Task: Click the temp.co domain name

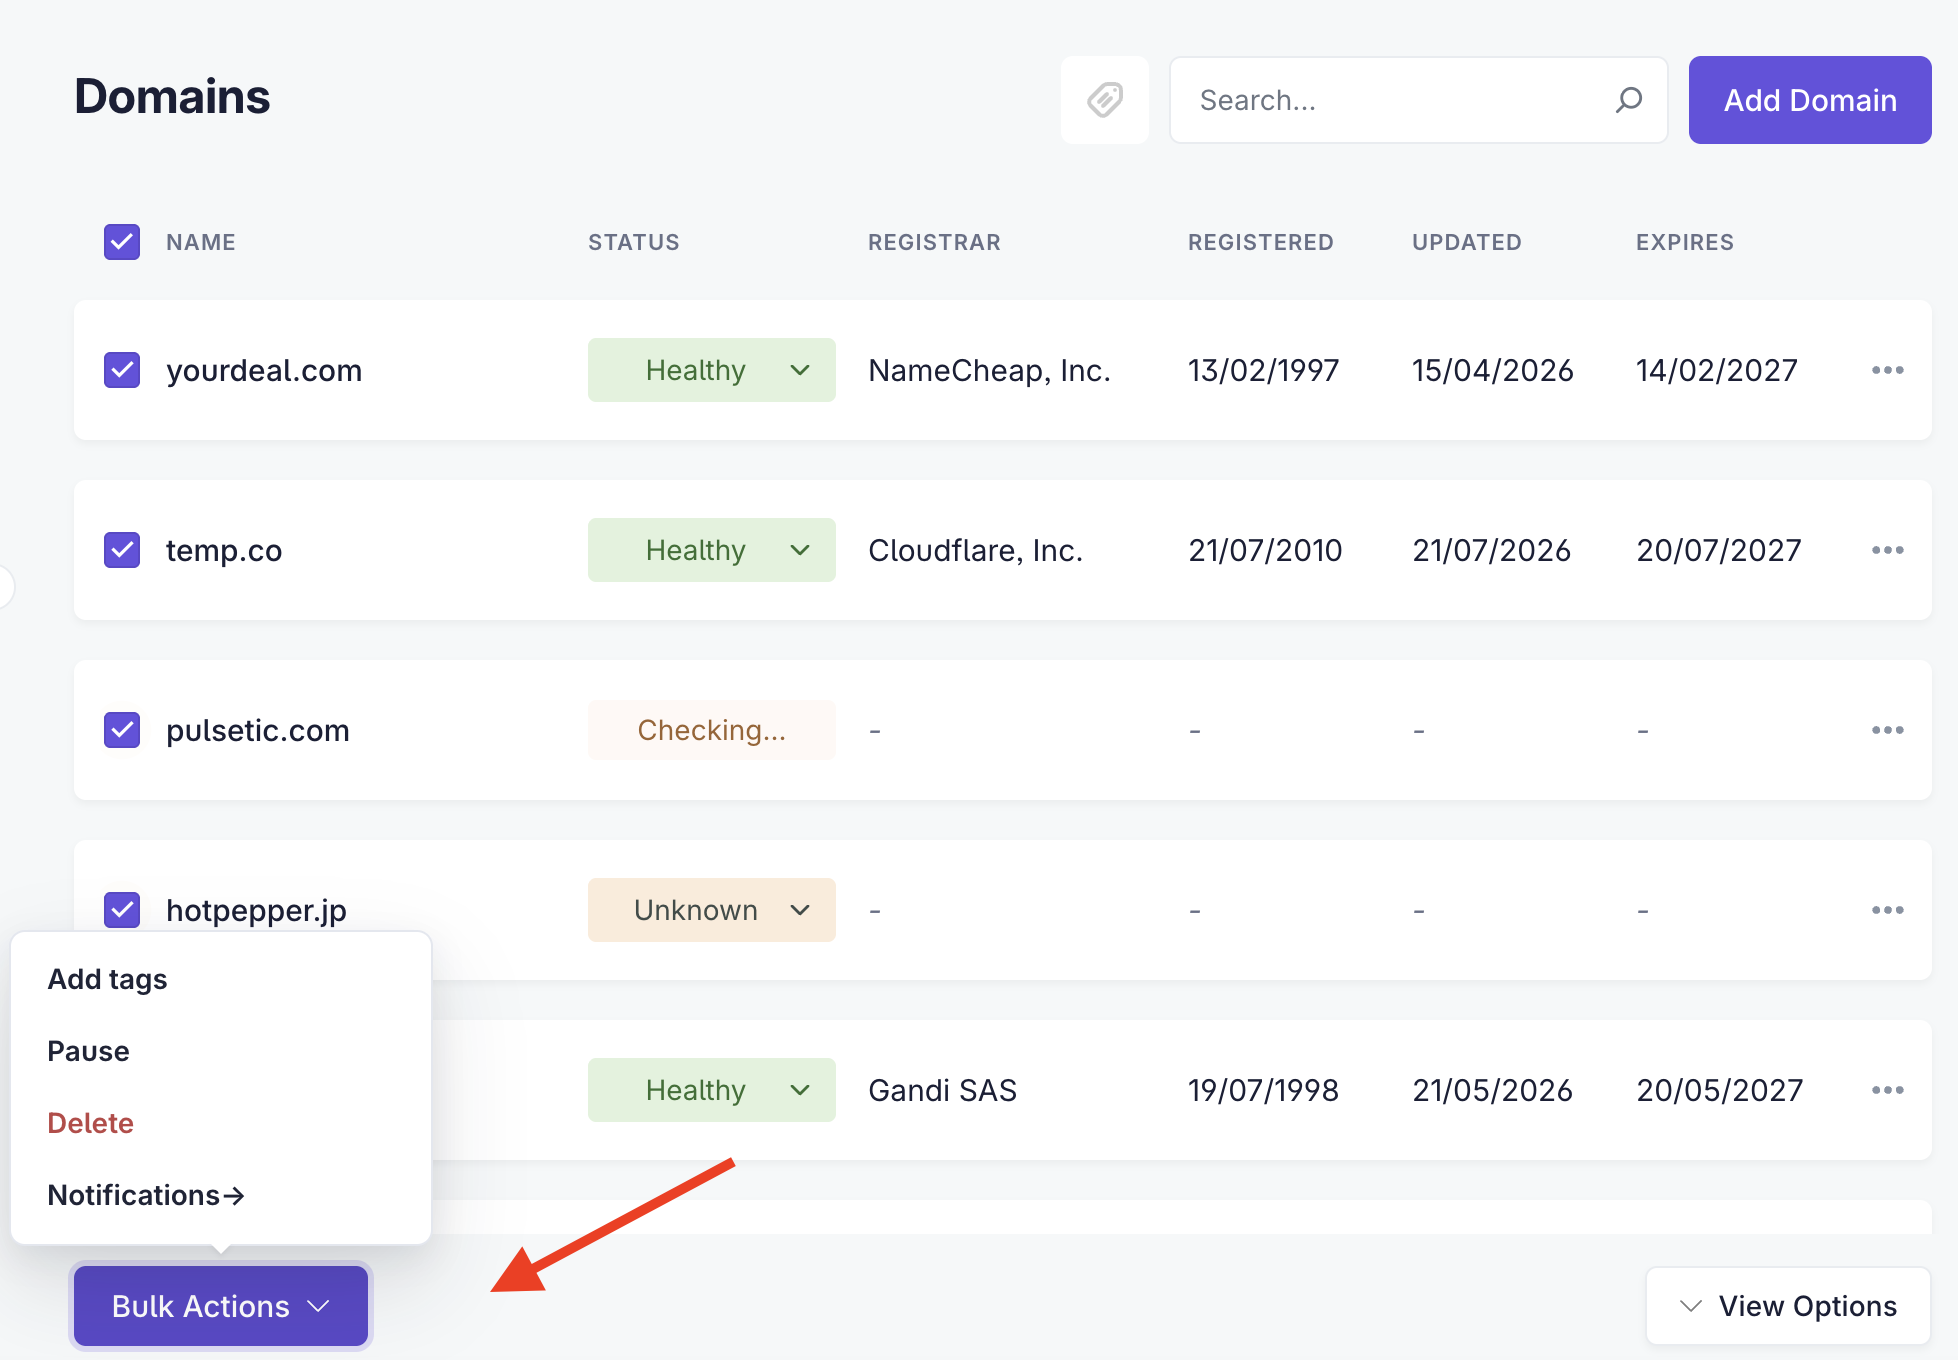Action: click(224, 550)
